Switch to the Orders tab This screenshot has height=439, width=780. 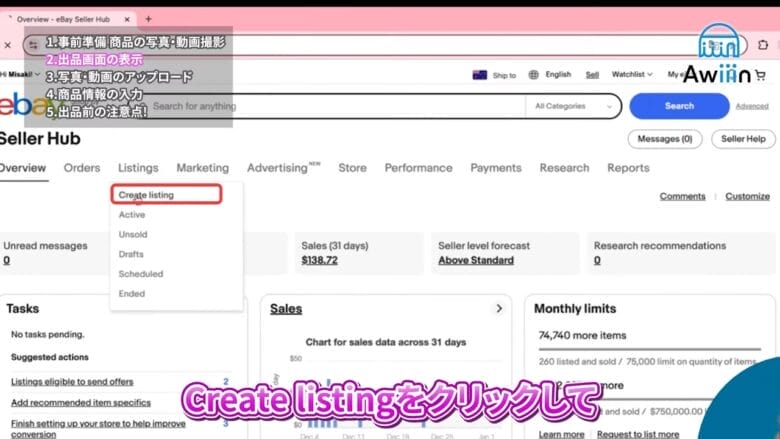[82, 168]
